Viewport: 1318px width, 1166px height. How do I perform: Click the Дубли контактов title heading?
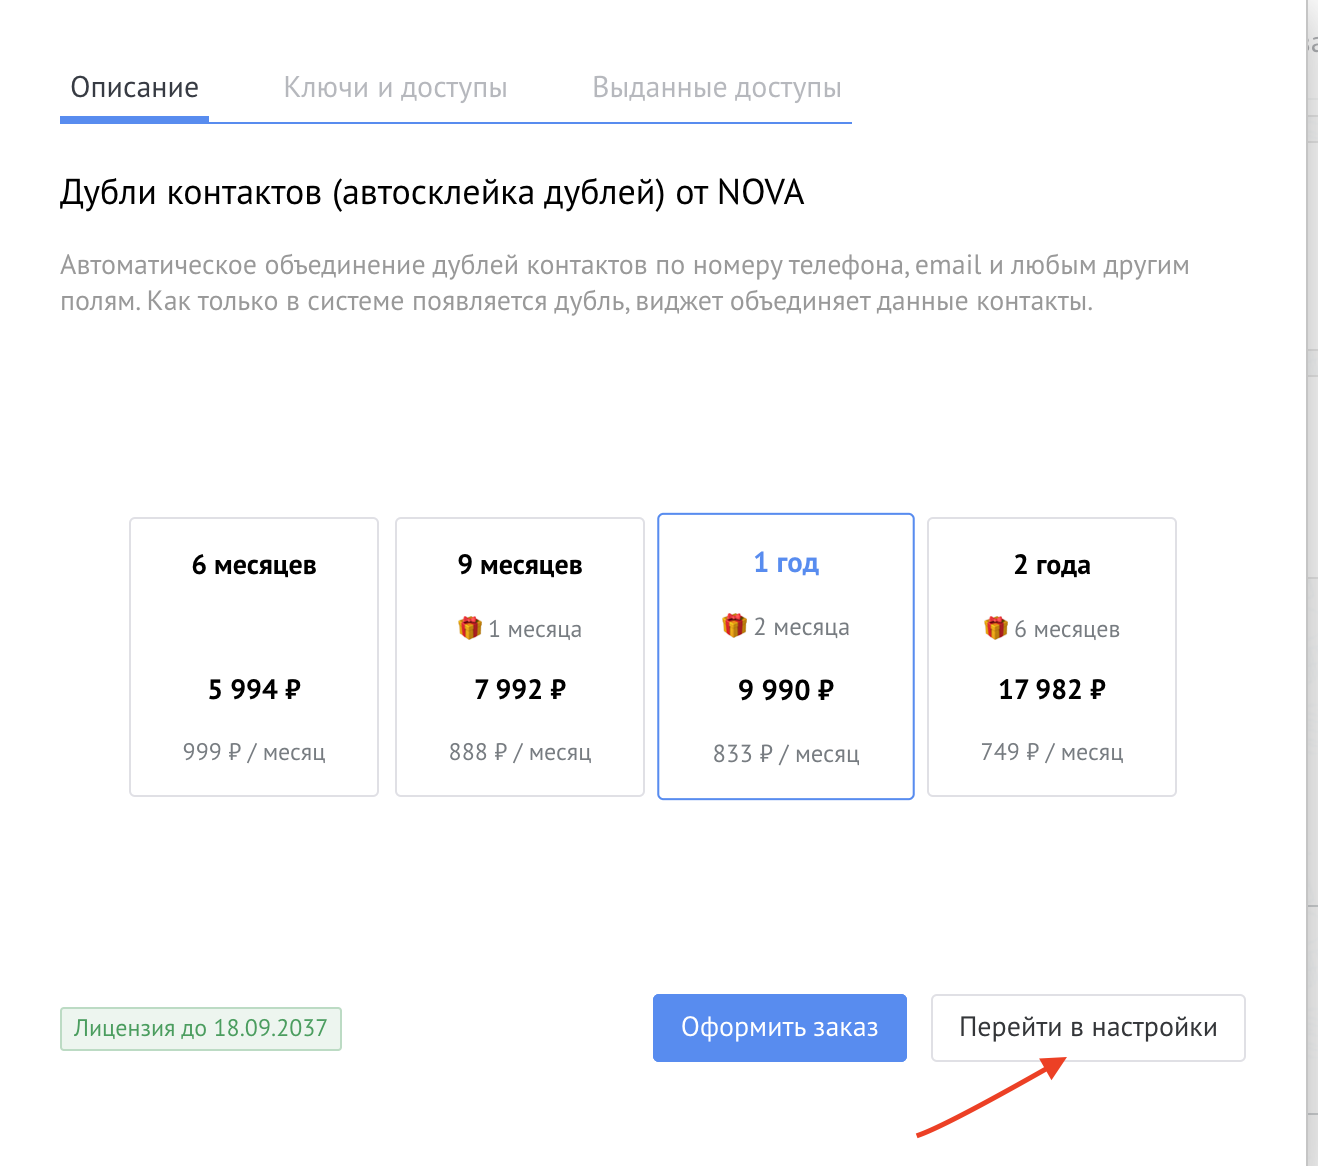(432, 192)
